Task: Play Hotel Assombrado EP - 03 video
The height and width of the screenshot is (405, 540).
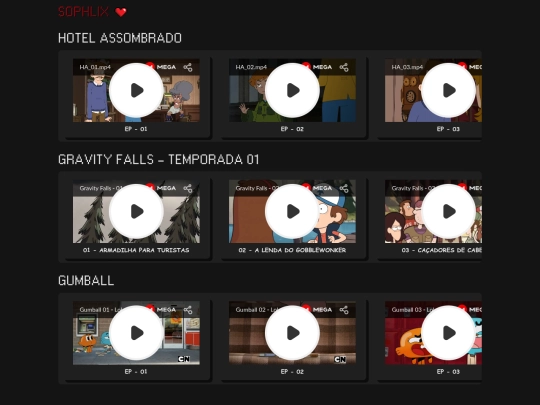Action: click(x=448, y=90)
